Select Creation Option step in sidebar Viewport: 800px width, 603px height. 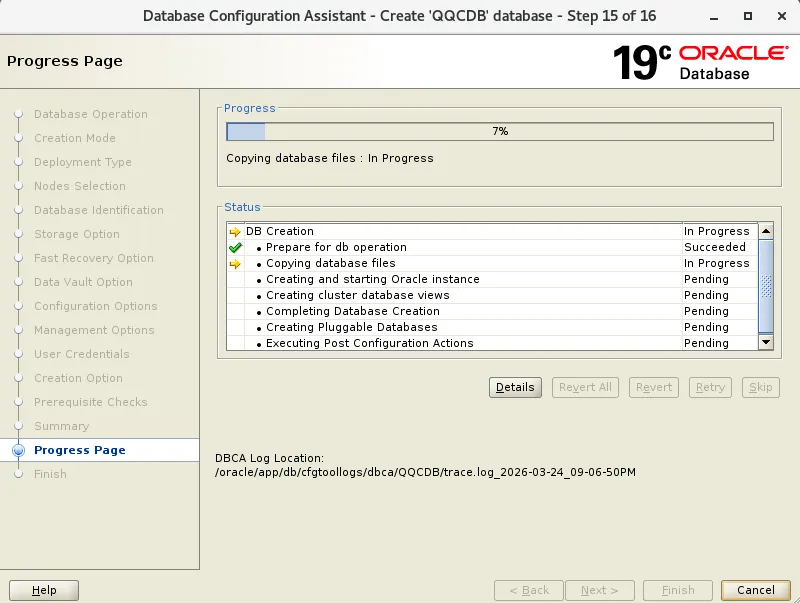78,378
